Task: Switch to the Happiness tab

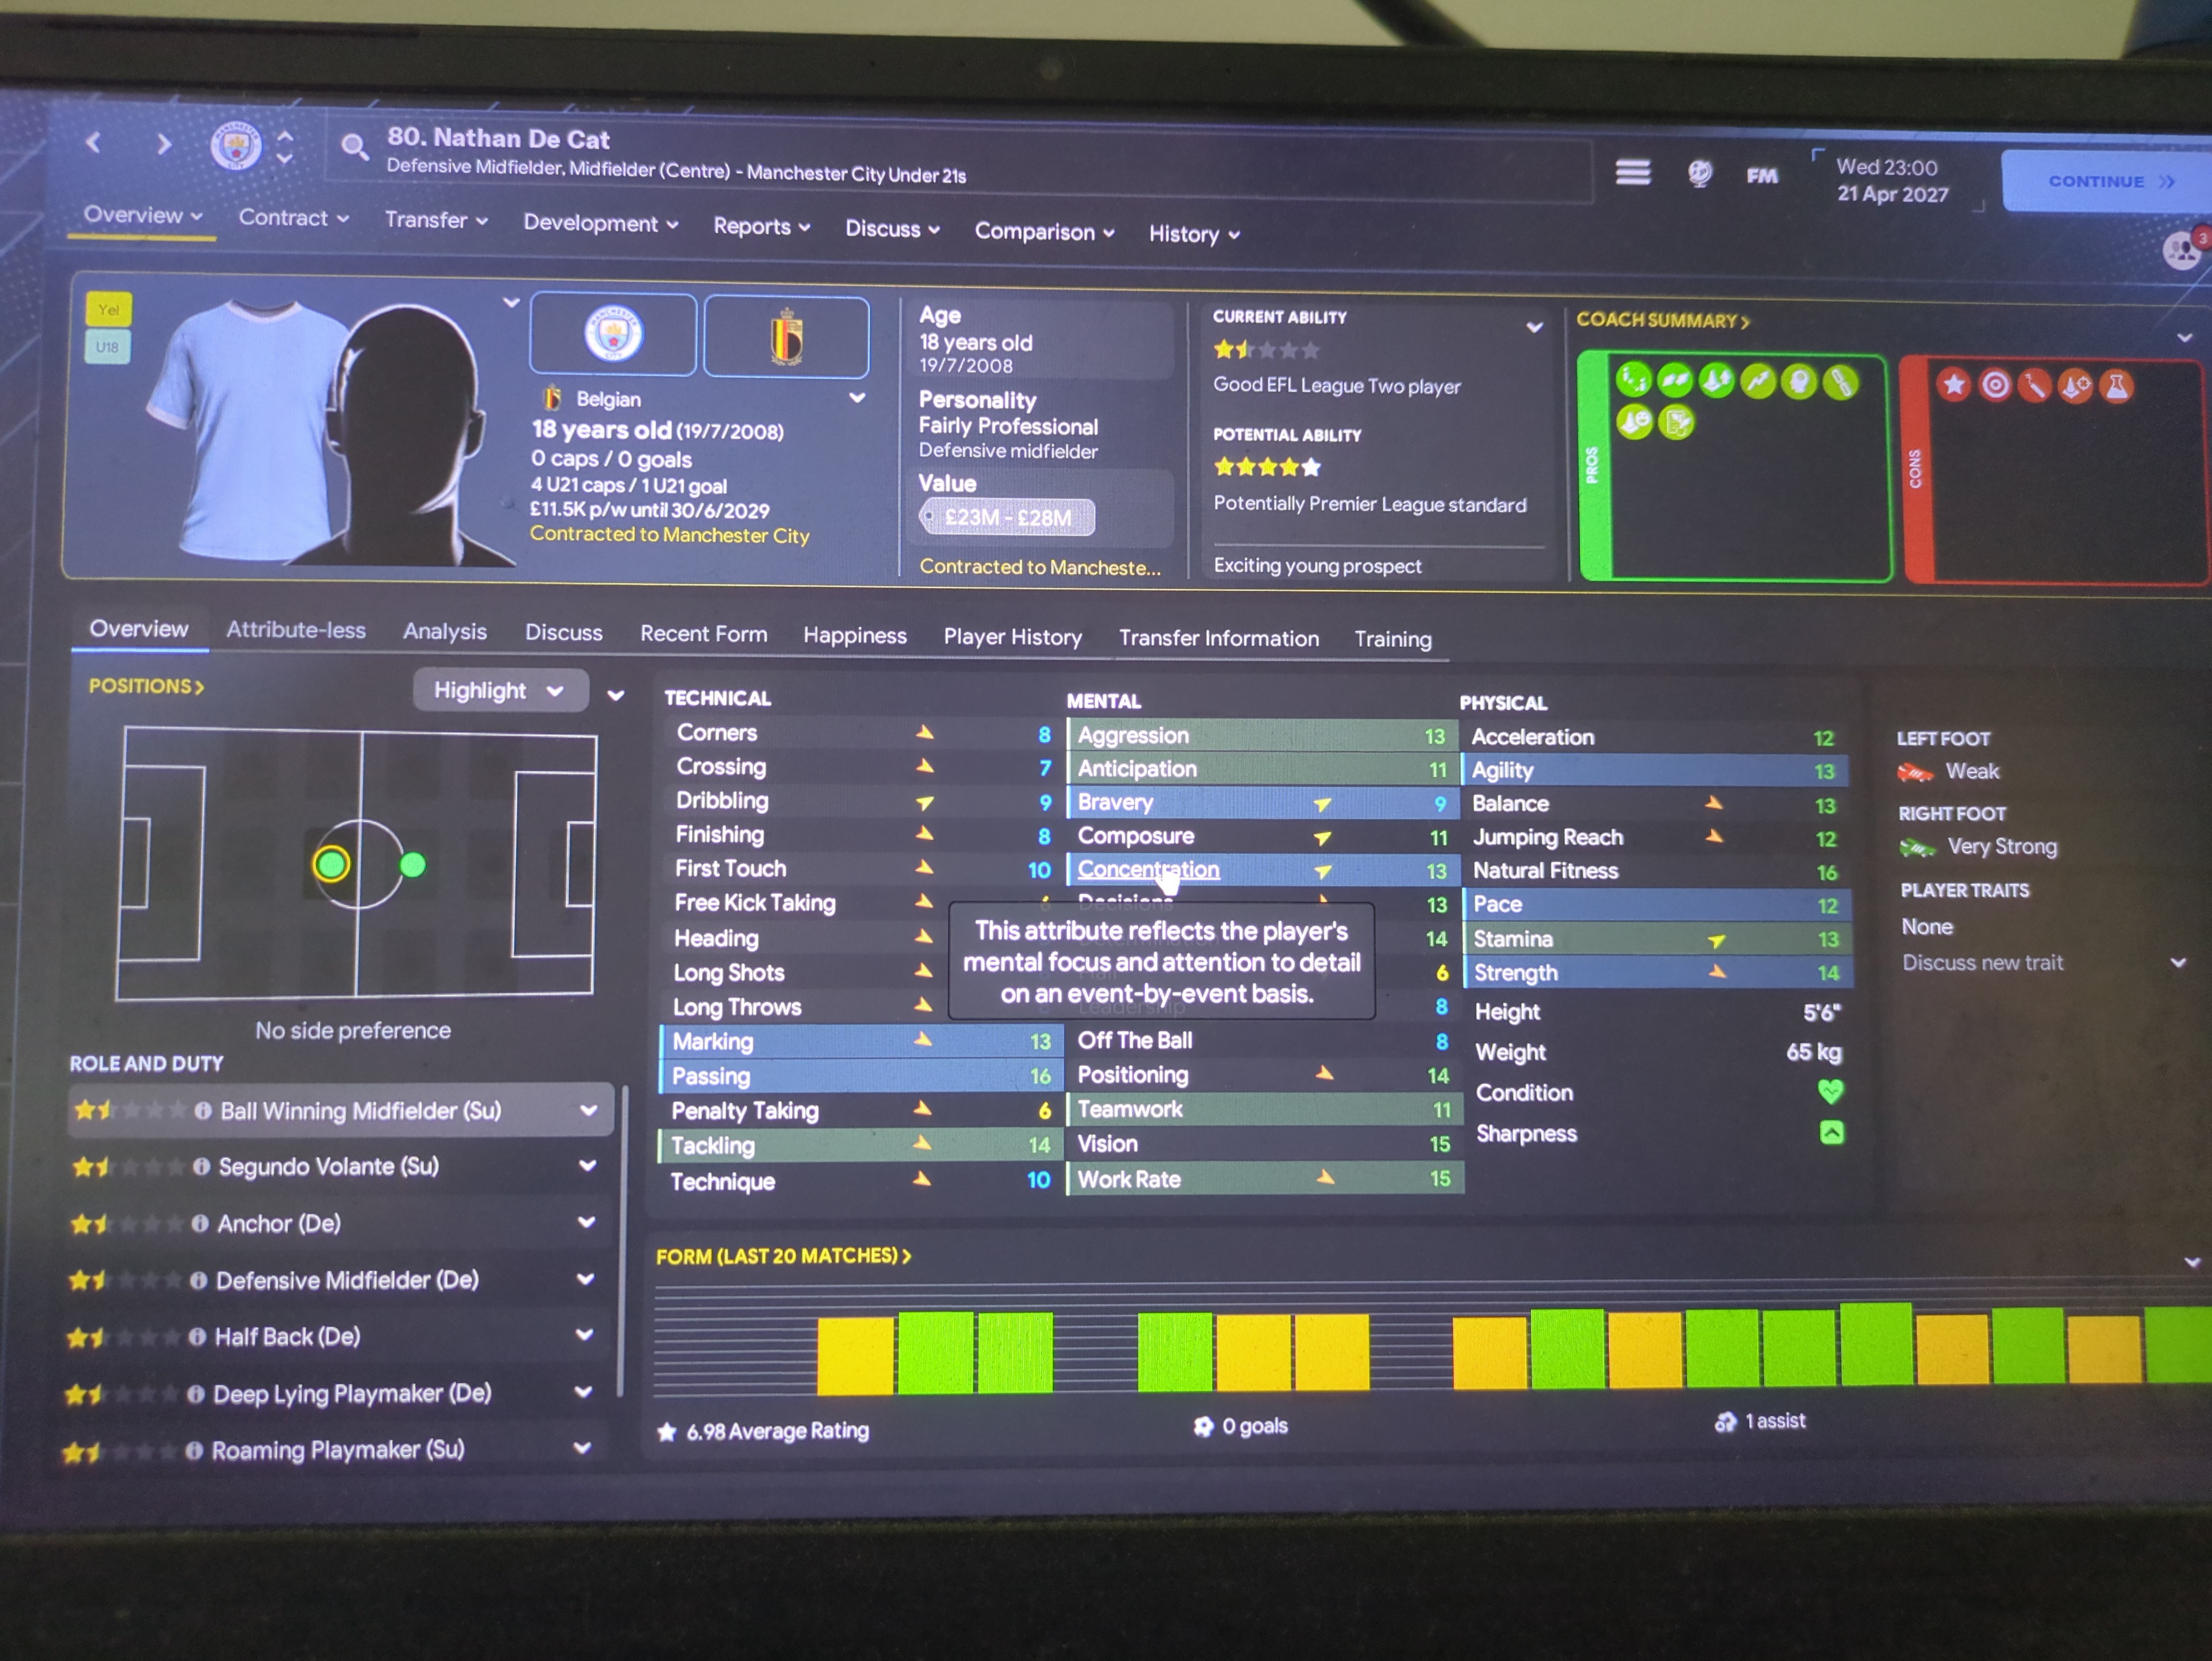Action: pos(855,636)
